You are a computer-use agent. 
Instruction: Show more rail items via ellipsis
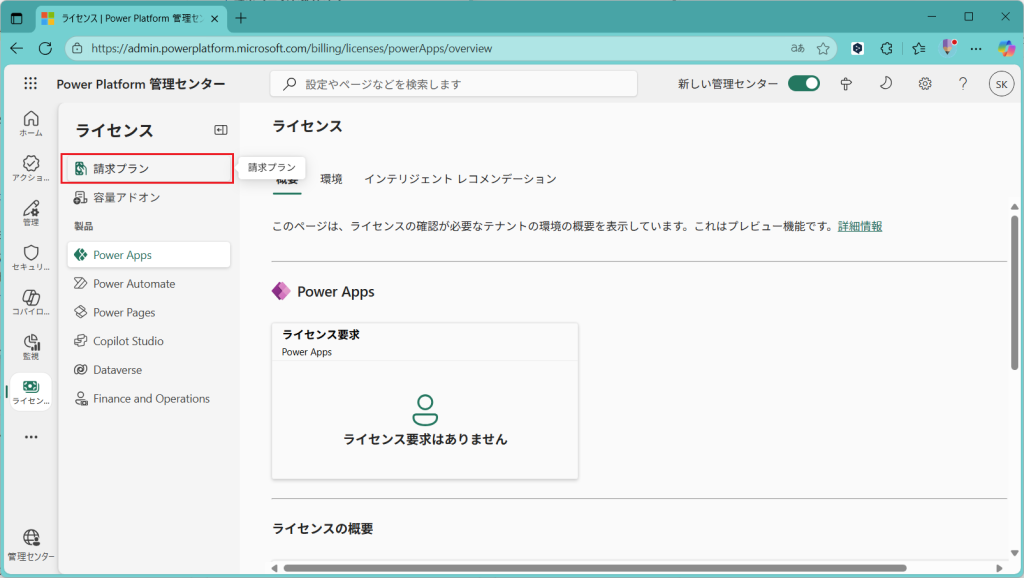click(31, 437)
